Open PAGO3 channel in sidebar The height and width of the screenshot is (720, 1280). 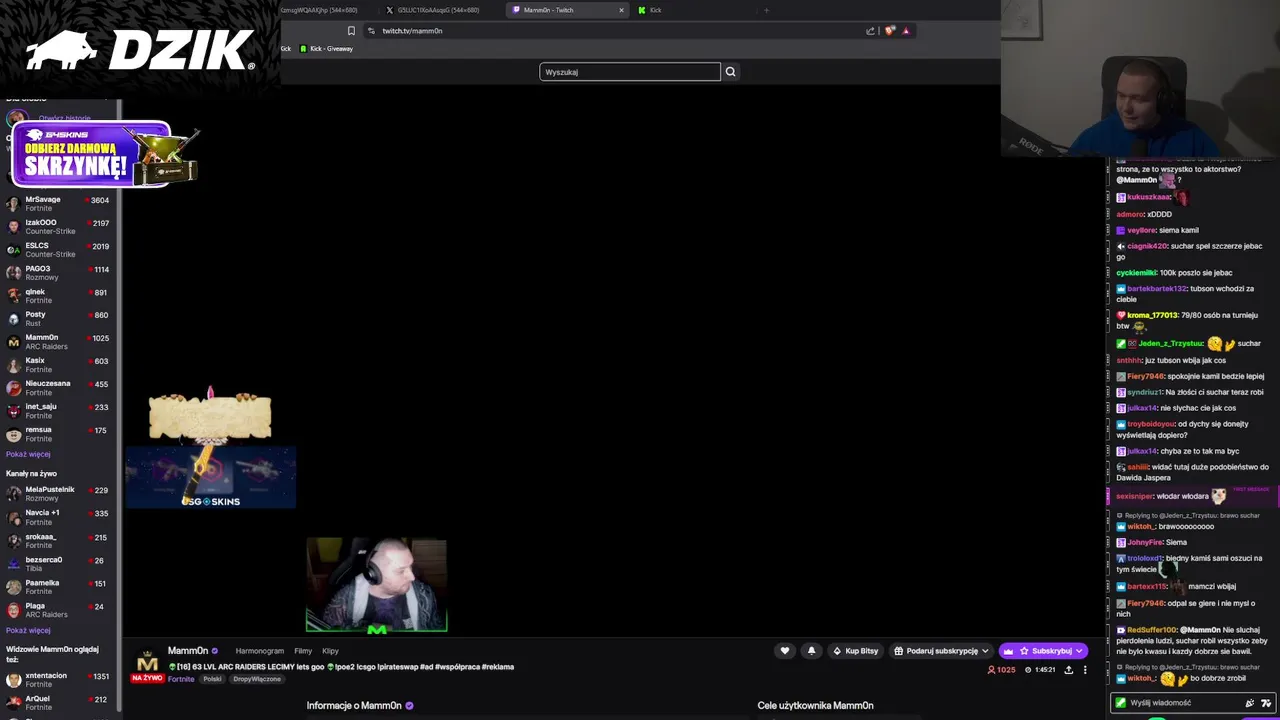pos(59,273)
